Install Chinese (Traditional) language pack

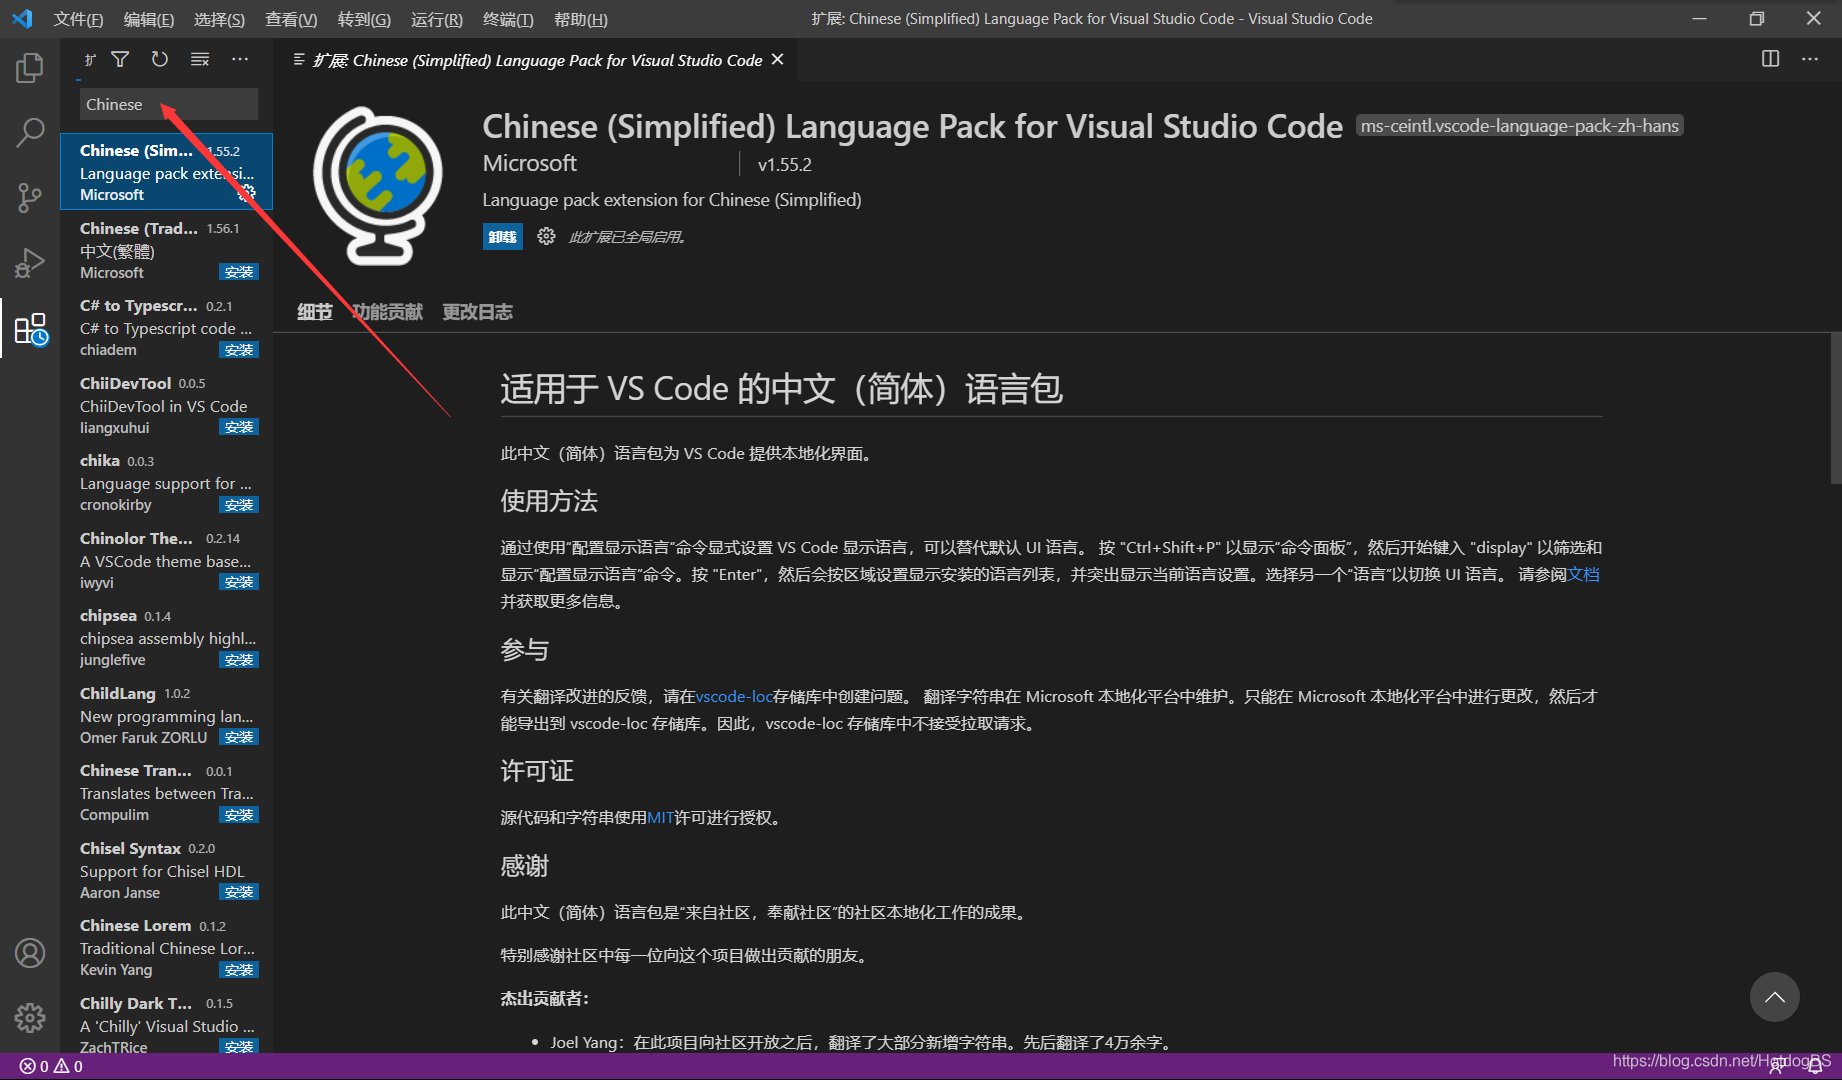(x=239, y=272)
